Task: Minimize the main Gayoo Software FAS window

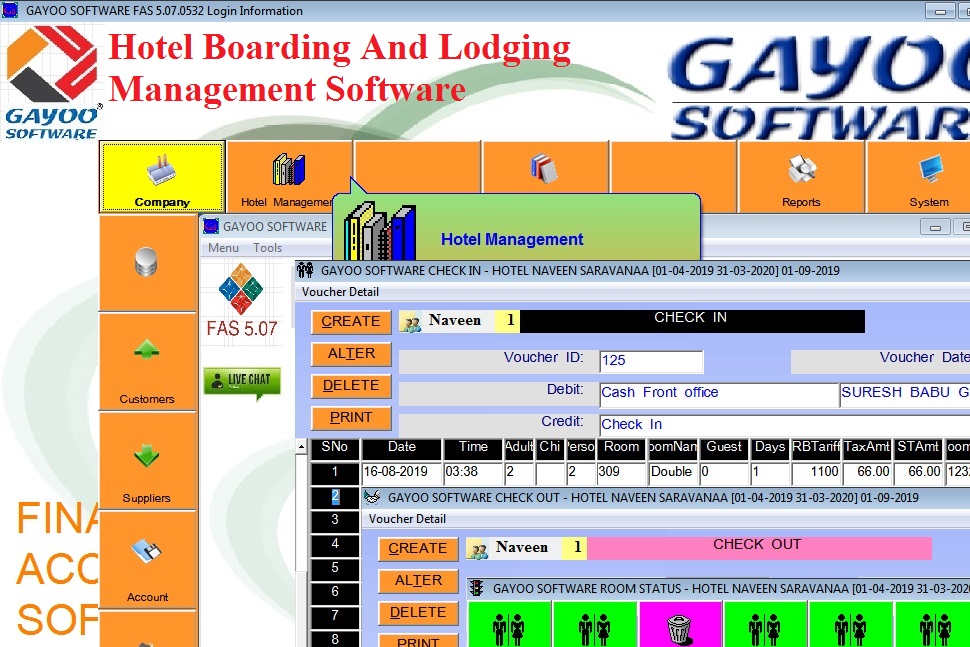Action: (x=940, y=11)
